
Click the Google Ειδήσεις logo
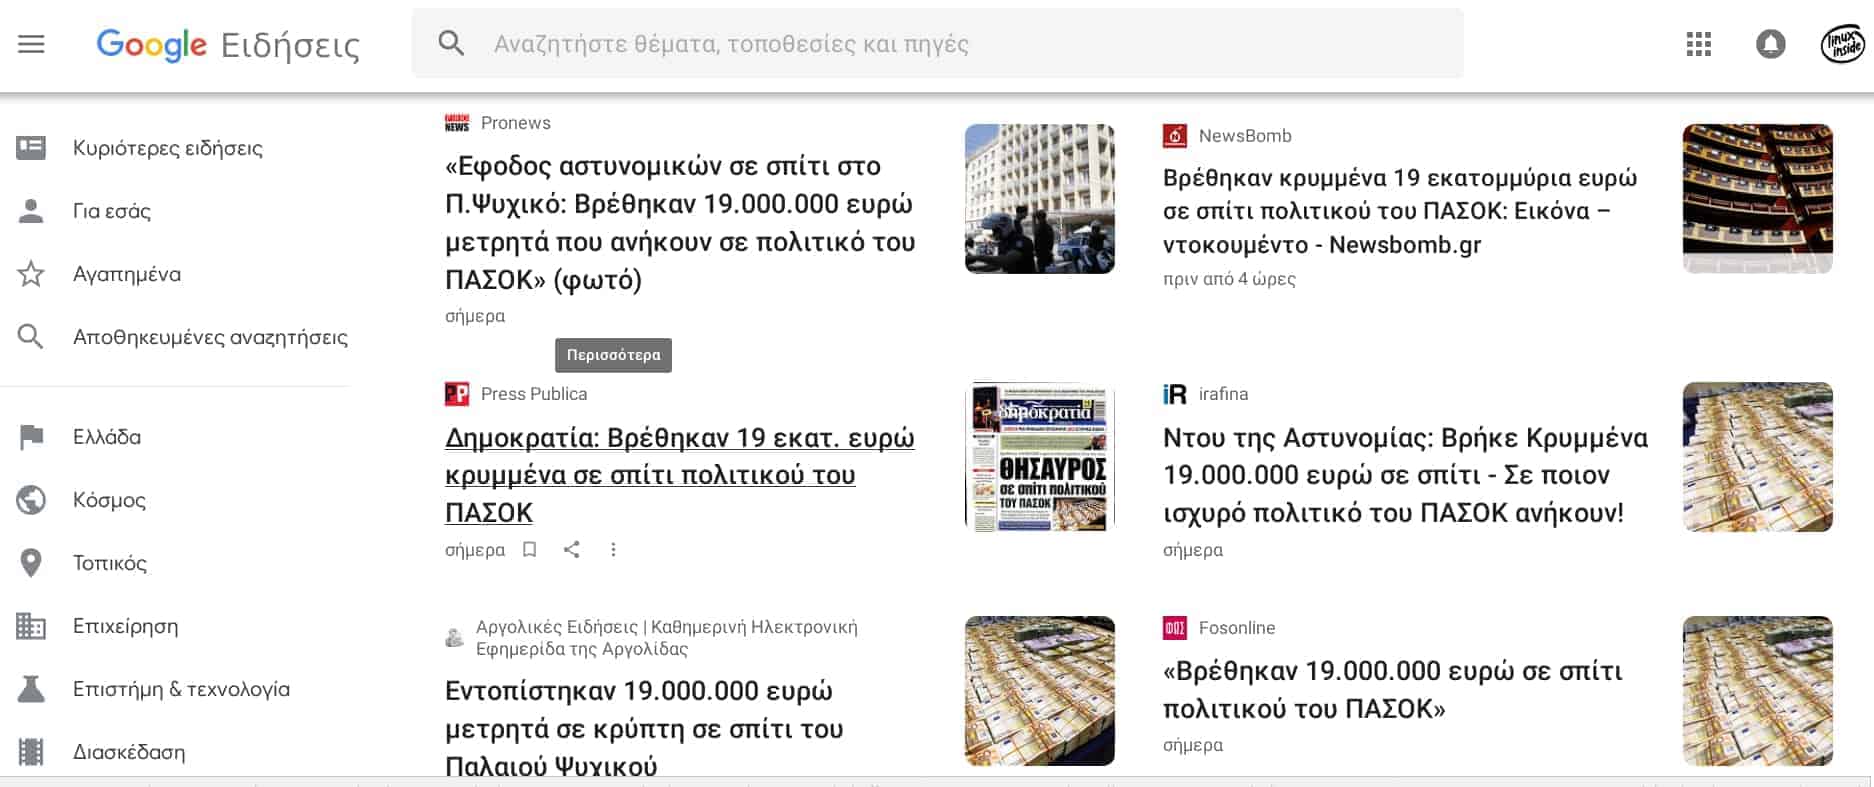coord(228,45)
